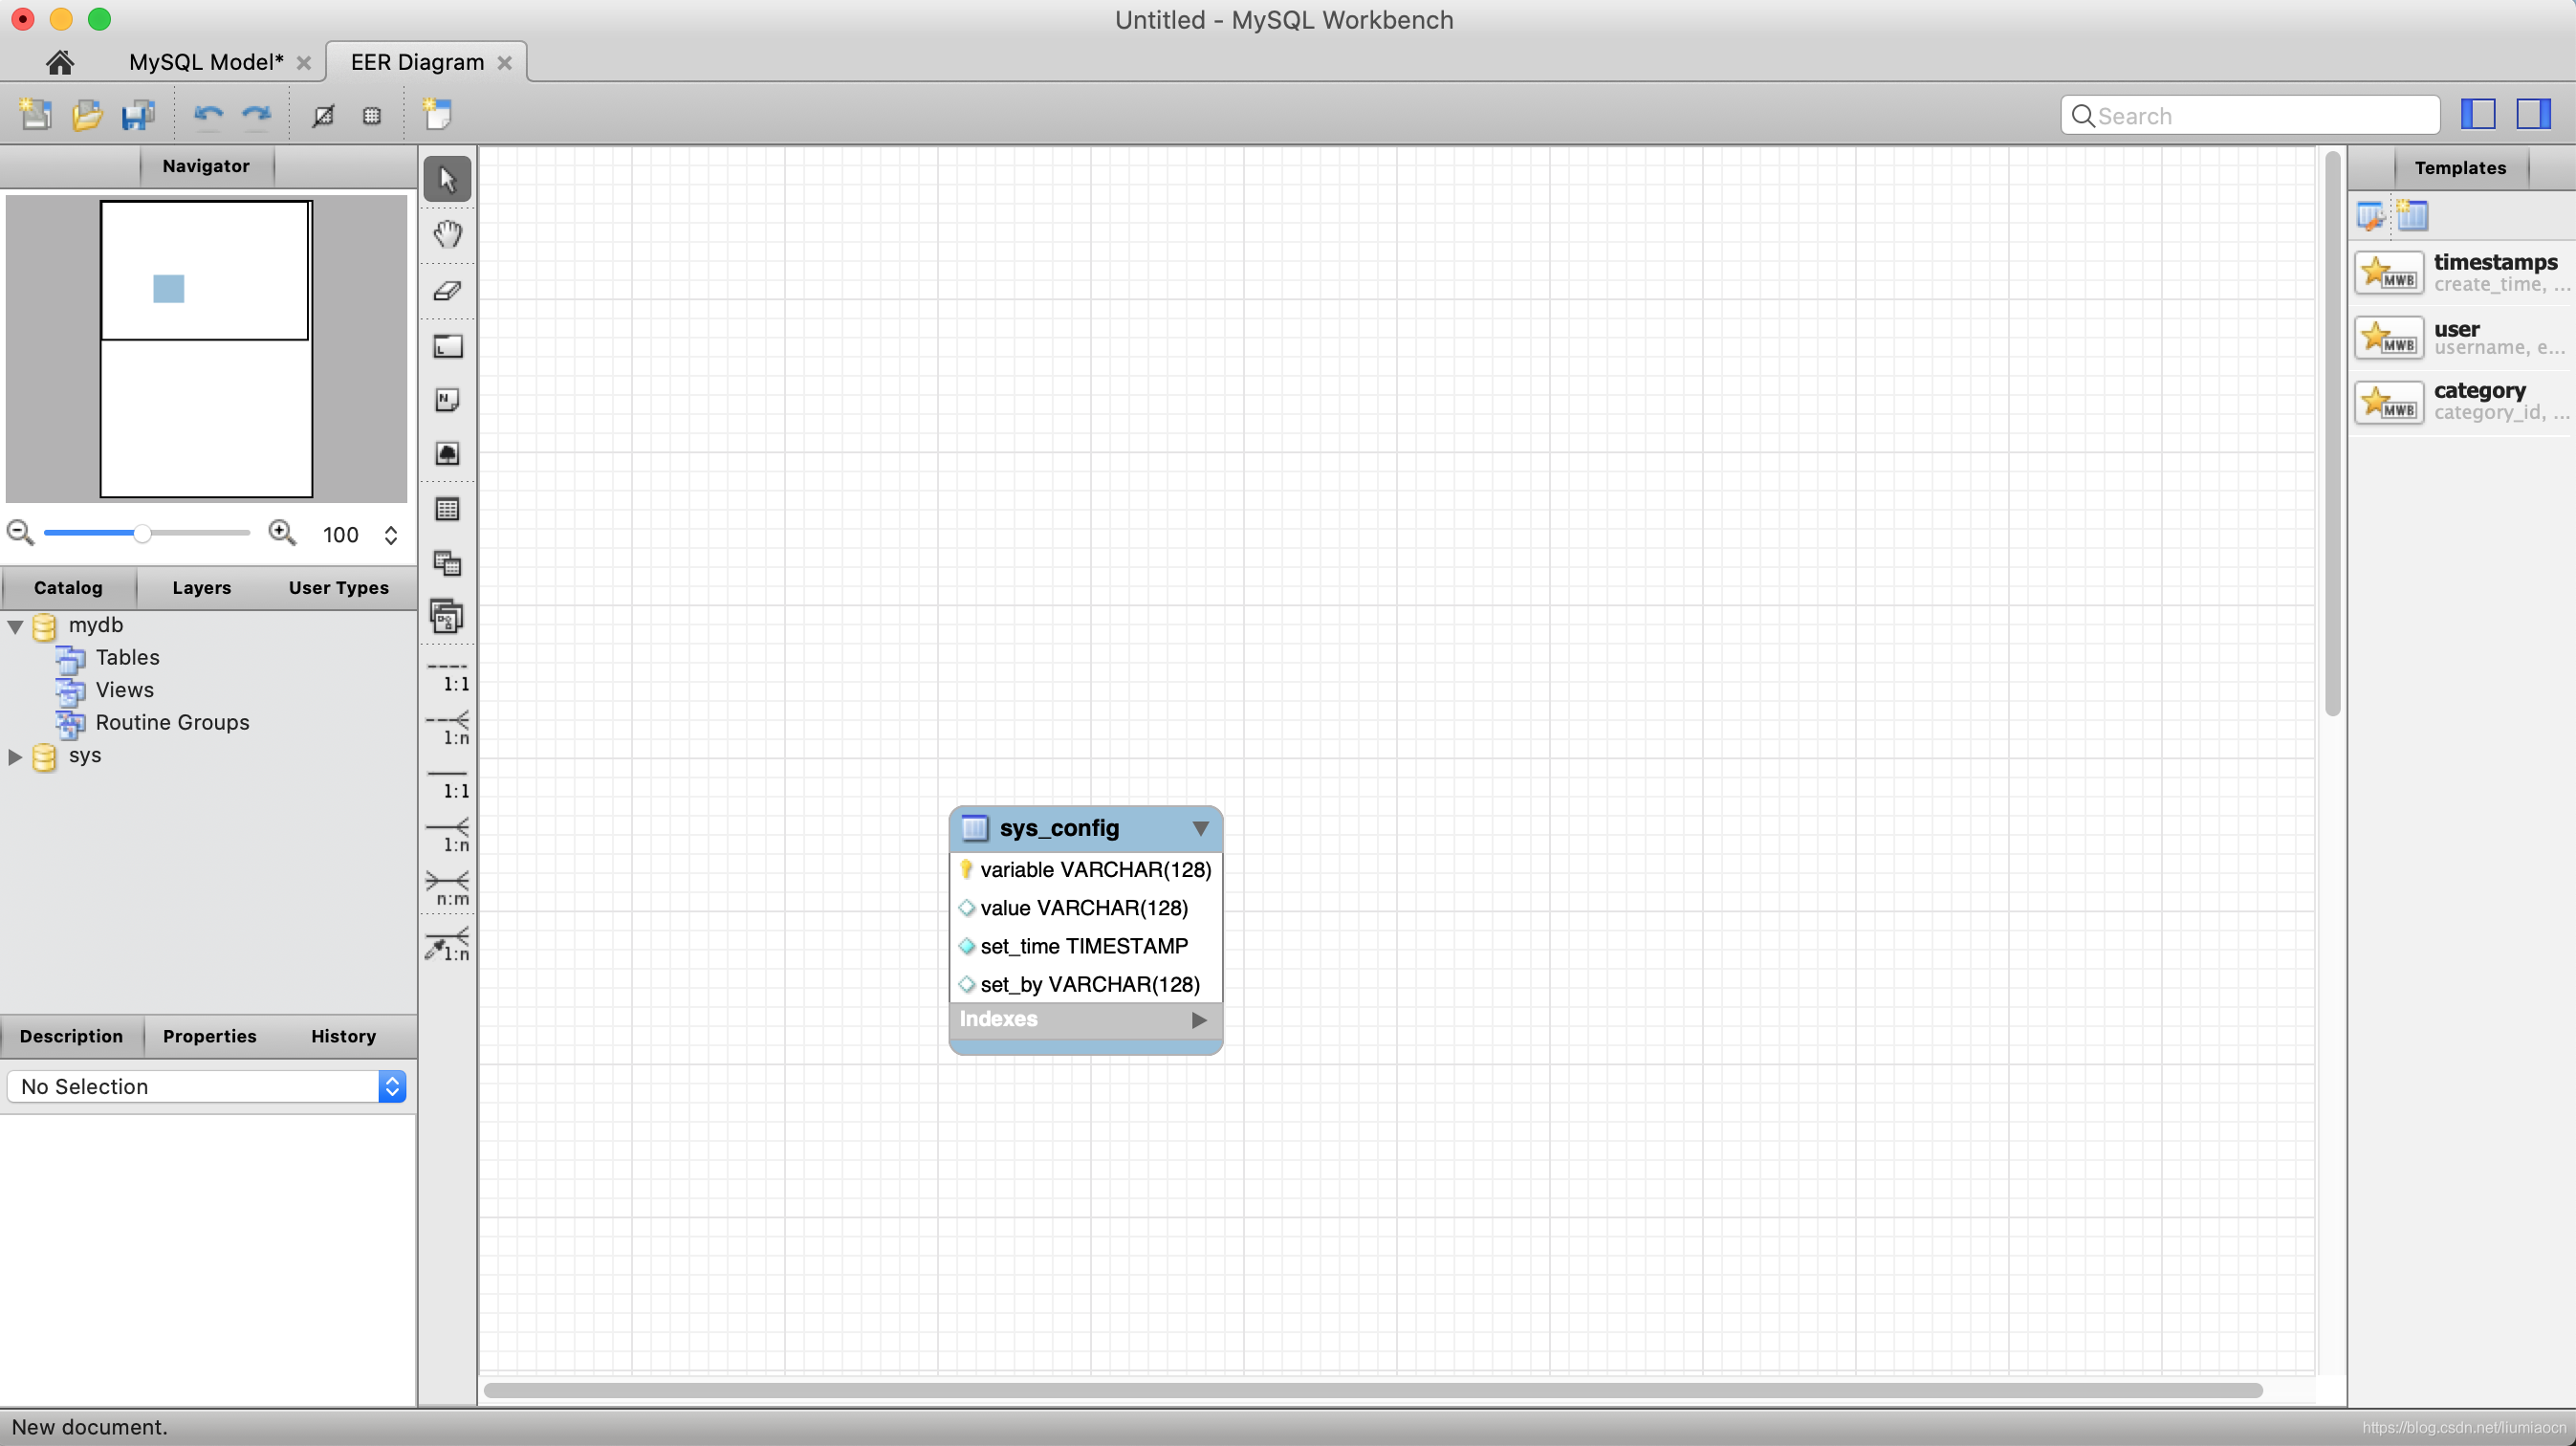Close the MySQL Model tab

[x=304, y=63]
